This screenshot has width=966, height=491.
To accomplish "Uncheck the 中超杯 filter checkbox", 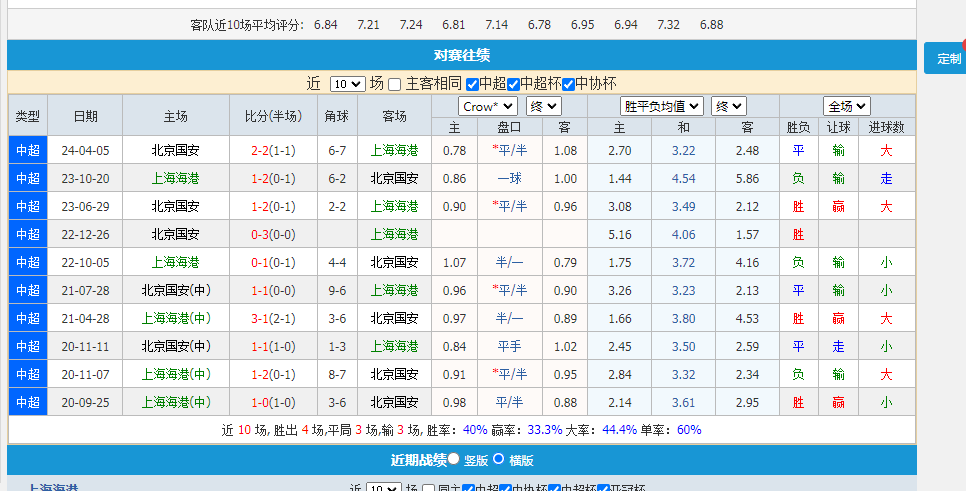I will point(514,84).
